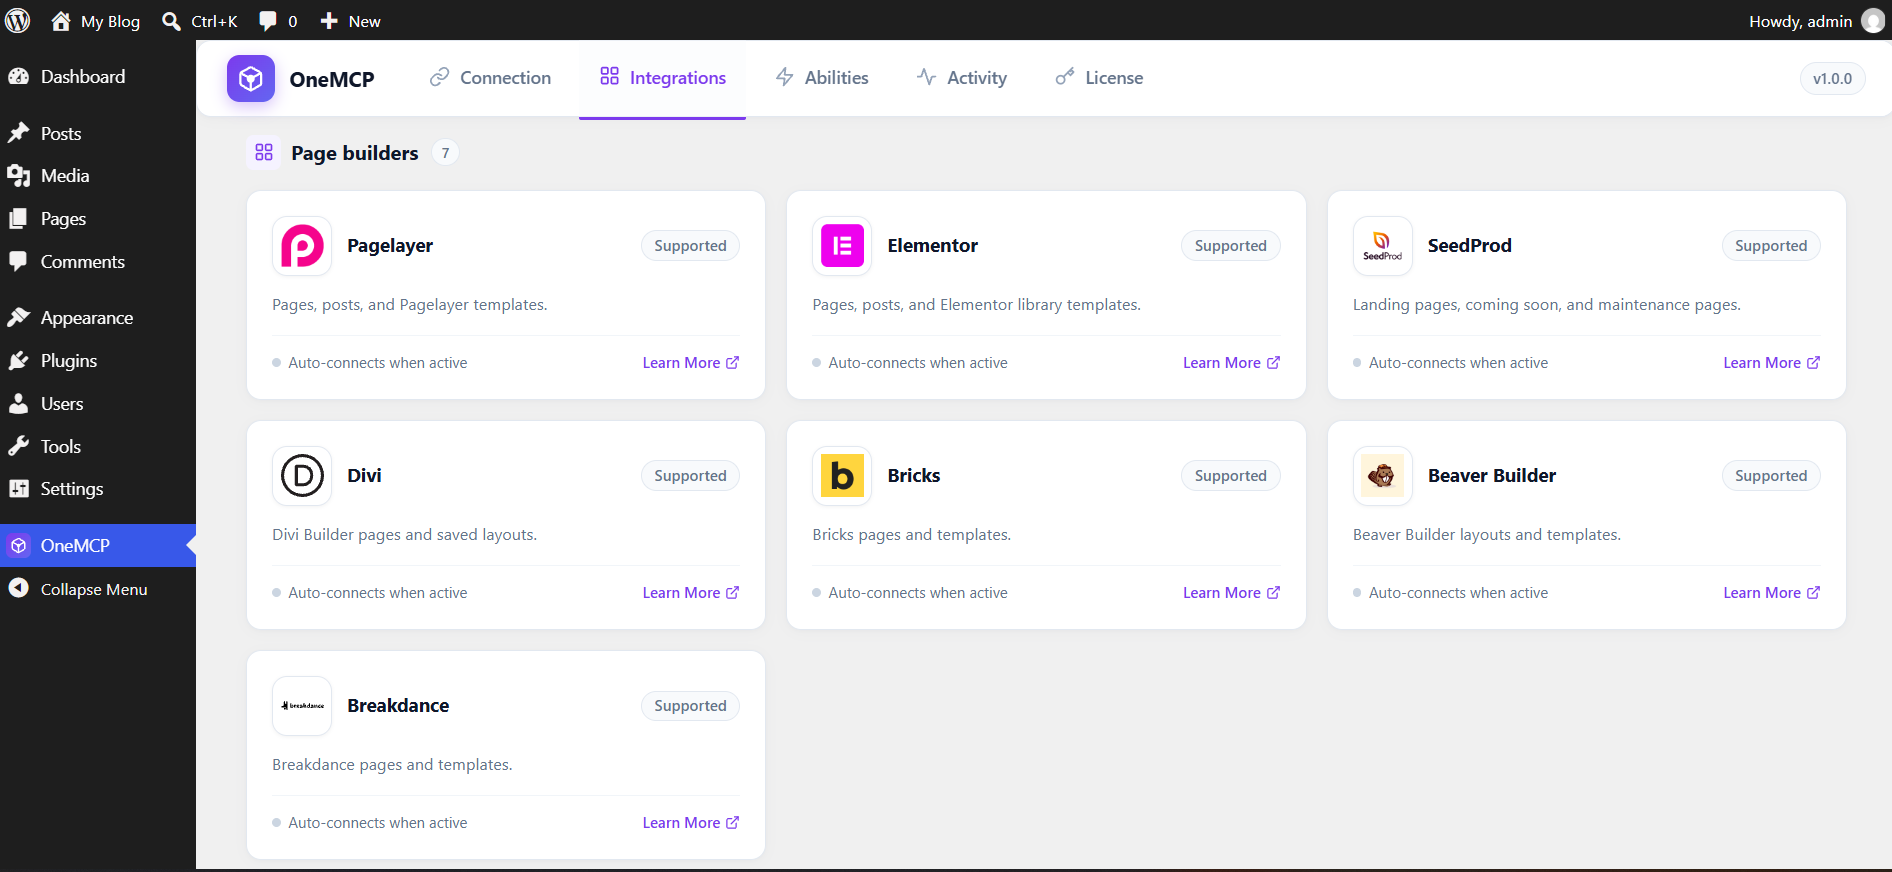Open Pages in the sidebar

click(x=98, y=219)
